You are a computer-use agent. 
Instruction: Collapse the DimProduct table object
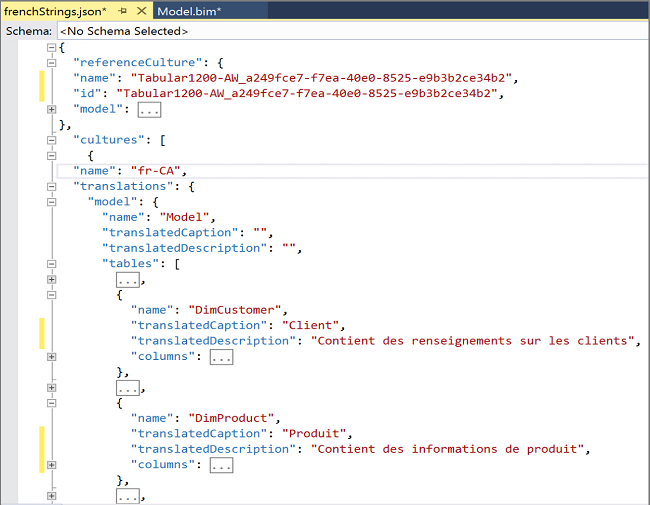click(51, 403)
